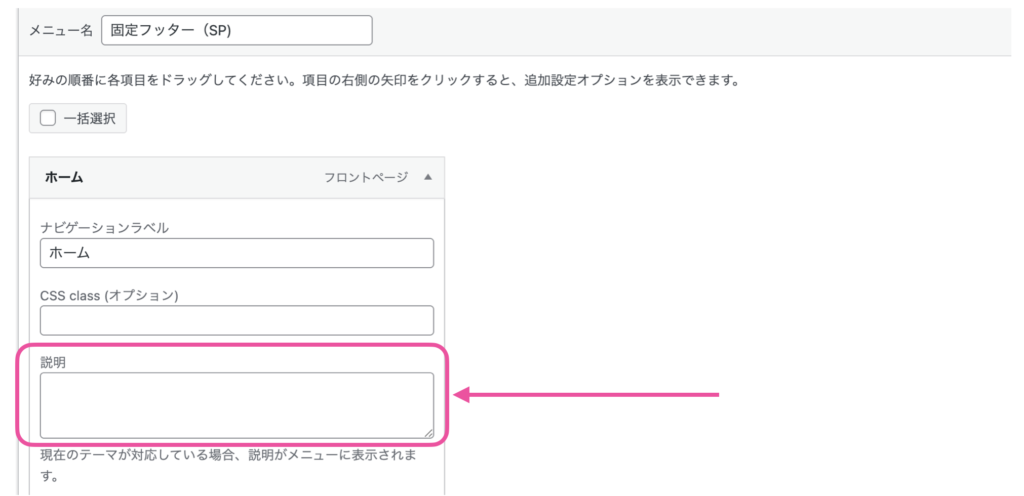The width and height of the screenshot is (1024, 496).
Task: Click the help text below the 説明 textarea
Action: (x=228, y=456)
